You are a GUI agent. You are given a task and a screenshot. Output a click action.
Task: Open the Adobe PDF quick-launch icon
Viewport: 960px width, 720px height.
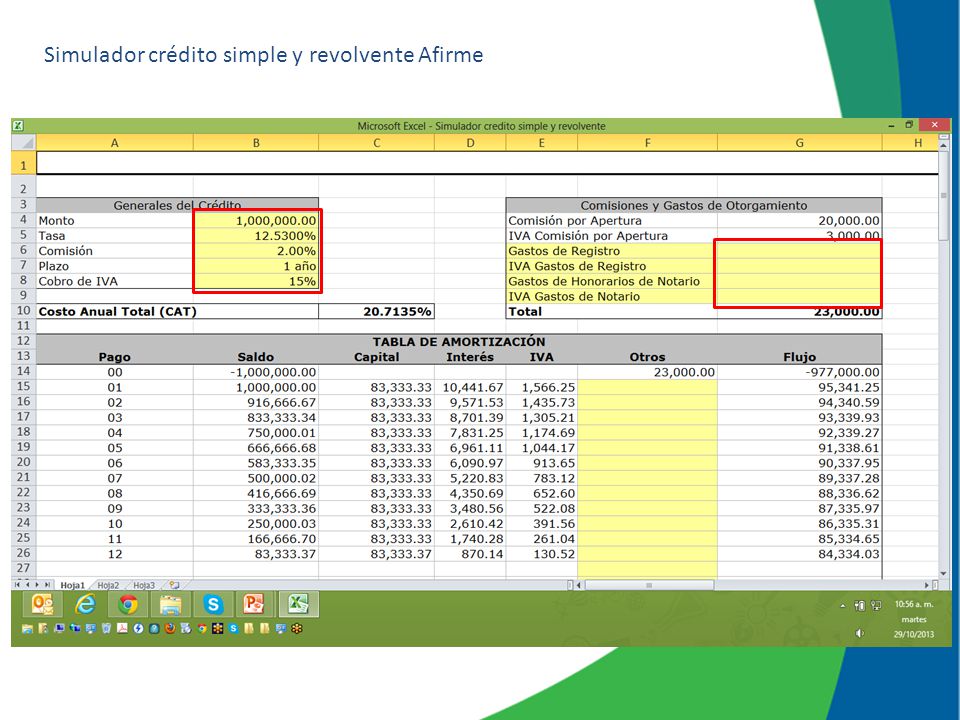point(122,628)
